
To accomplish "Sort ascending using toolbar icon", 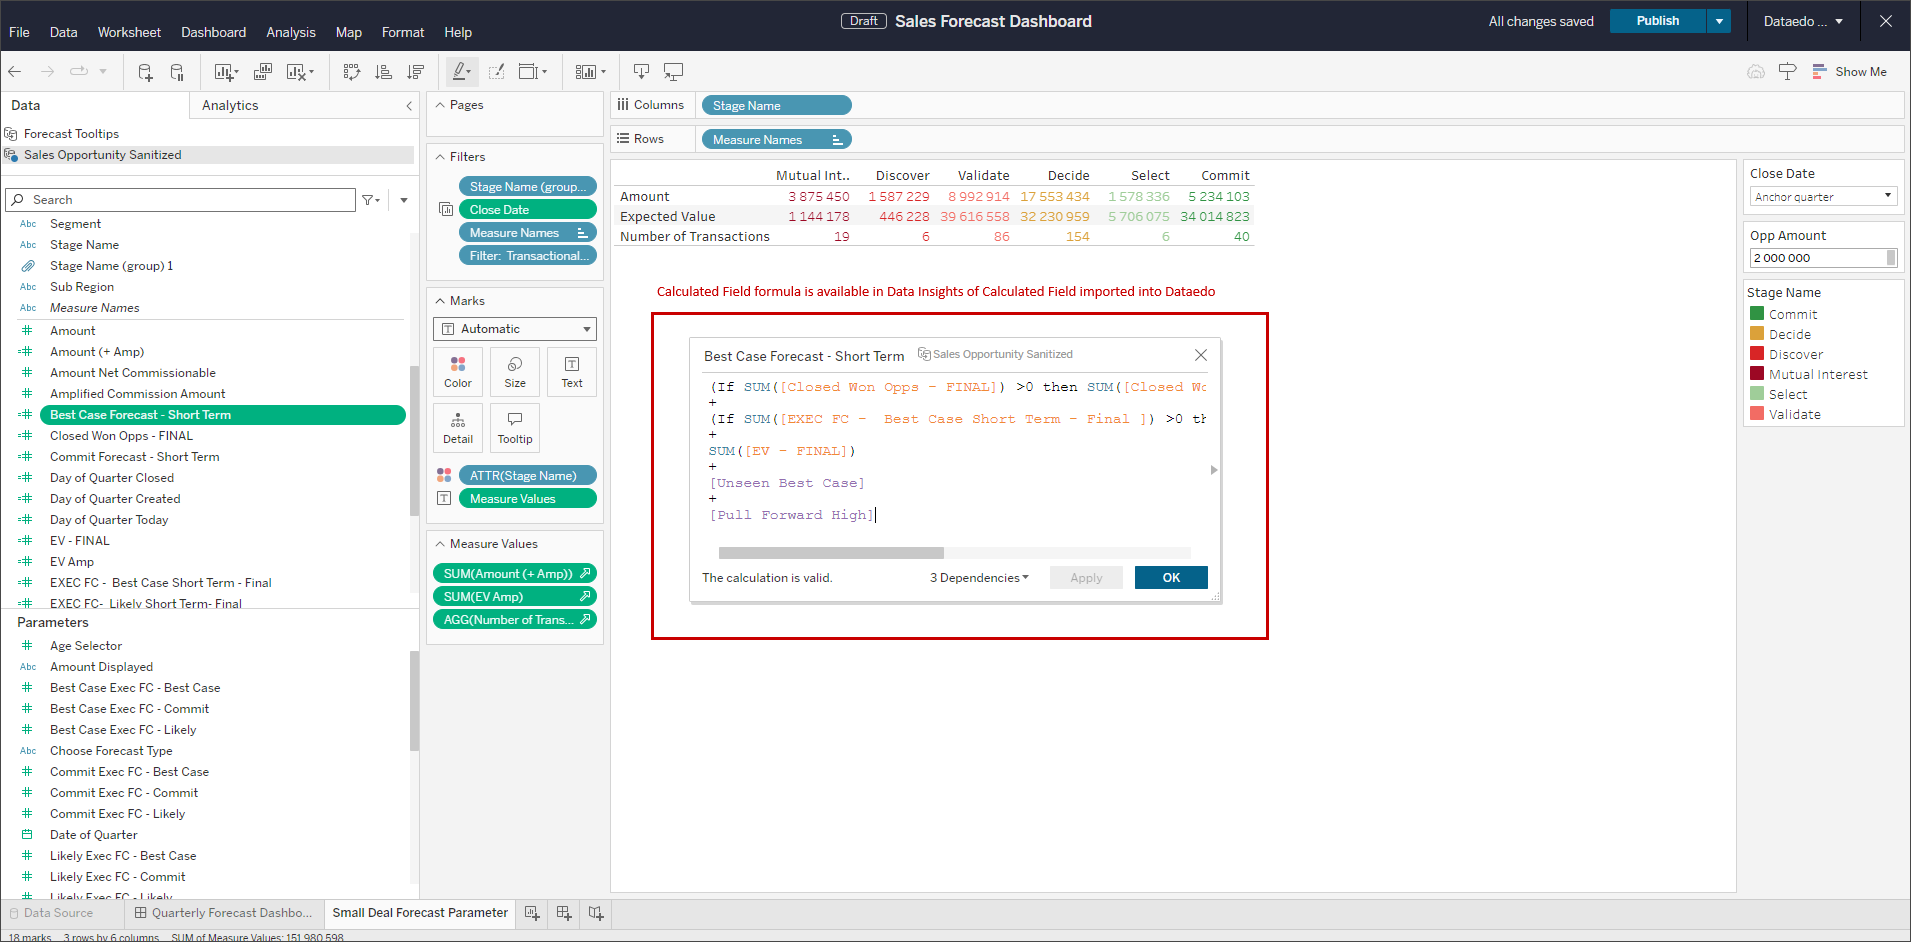I will (x=383, y=72).
